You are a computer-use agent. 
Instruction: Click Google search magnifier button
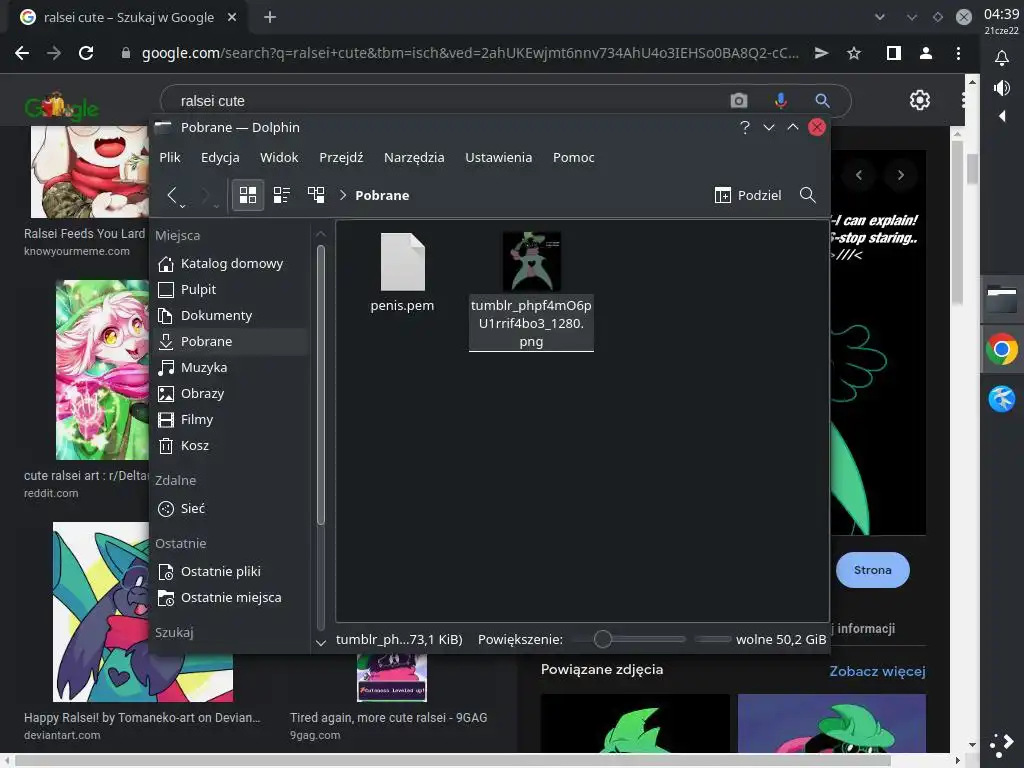[822, 101]
